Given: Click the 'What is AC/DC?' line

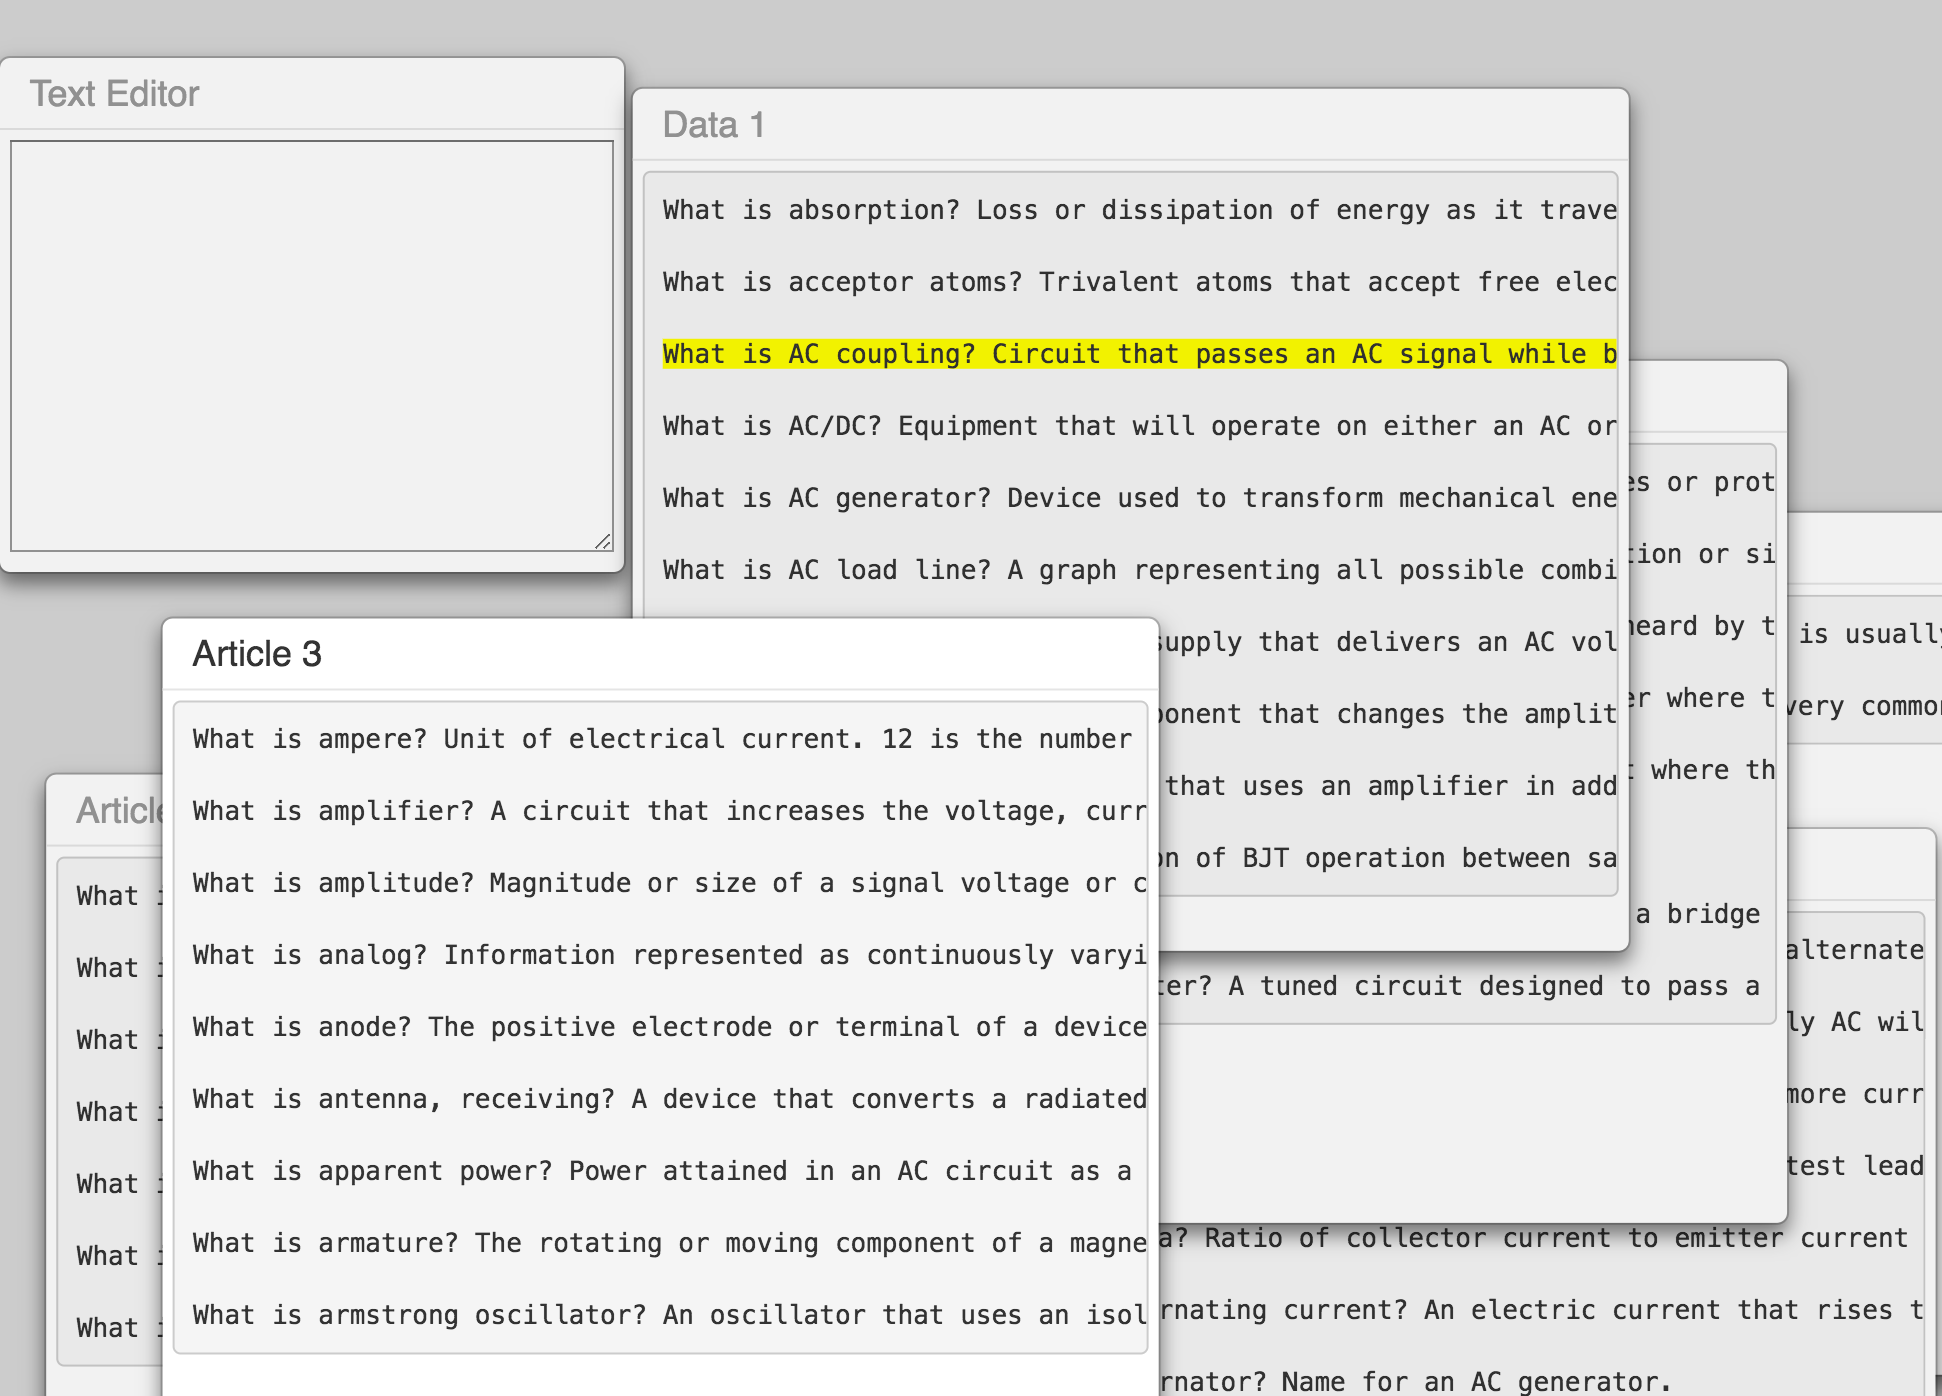Looking at the screenshot, I should tap(1138, 426).
